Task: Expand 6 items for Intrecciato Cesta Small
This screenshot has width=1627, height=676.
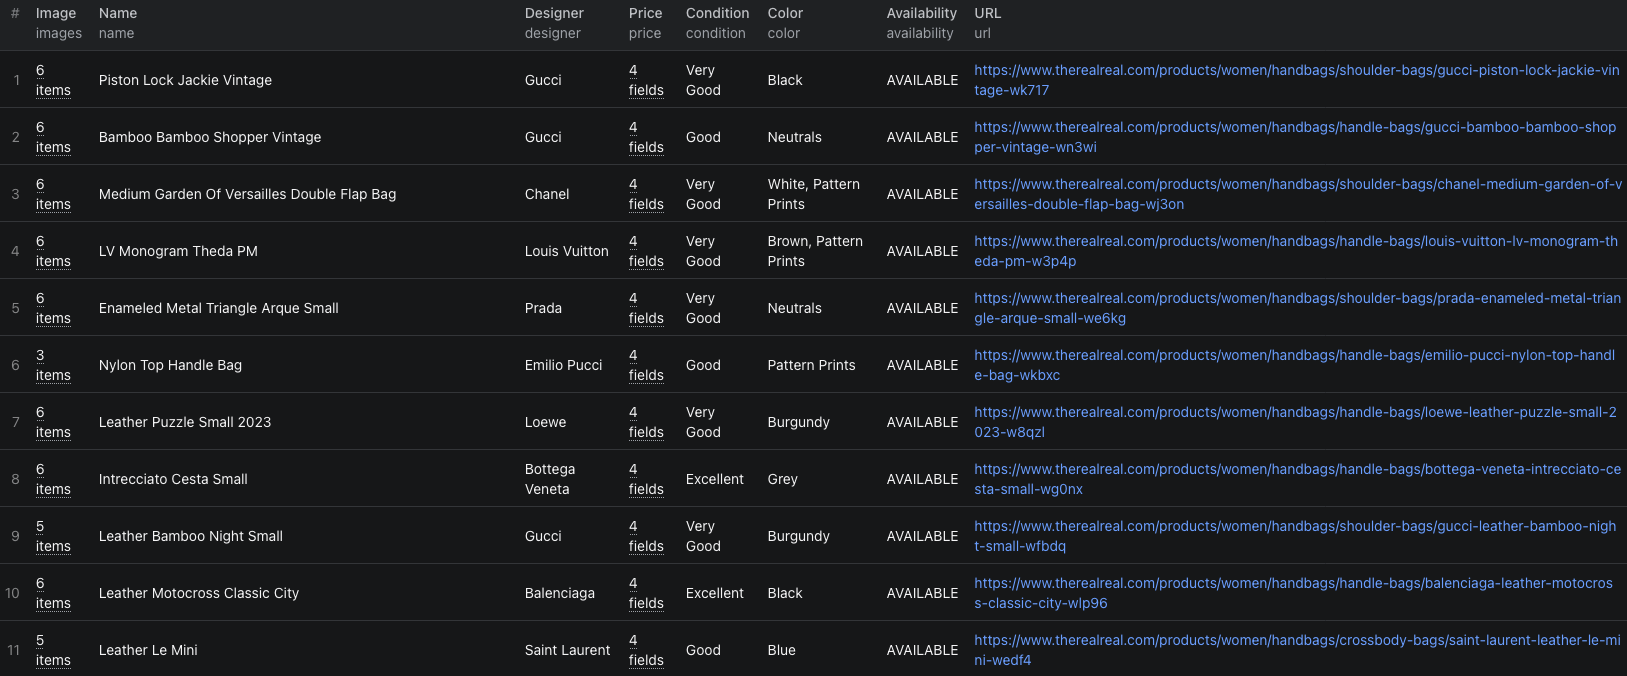Action: click(53, 479)
